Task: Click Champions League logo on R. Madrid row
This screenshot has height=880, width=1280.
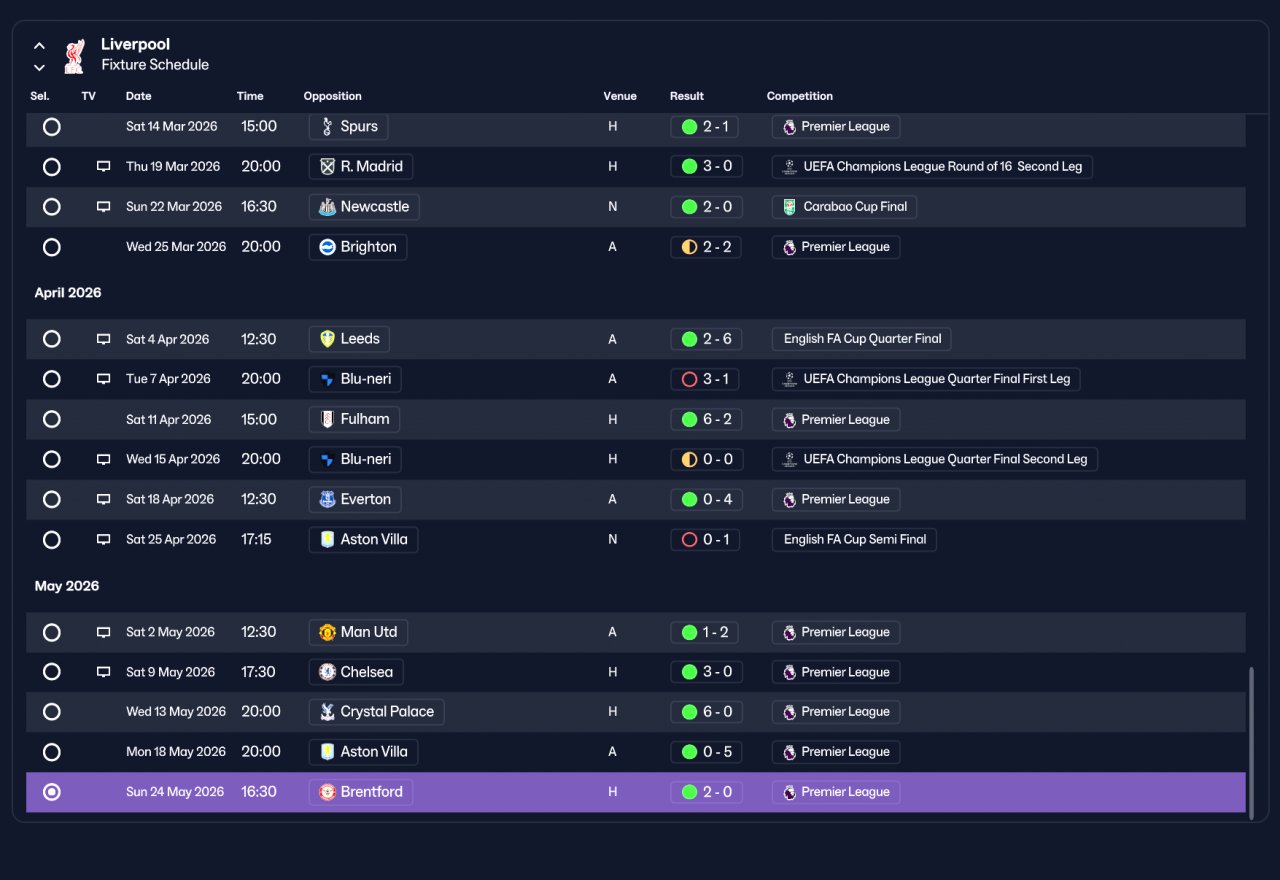Action: [789, 167]
